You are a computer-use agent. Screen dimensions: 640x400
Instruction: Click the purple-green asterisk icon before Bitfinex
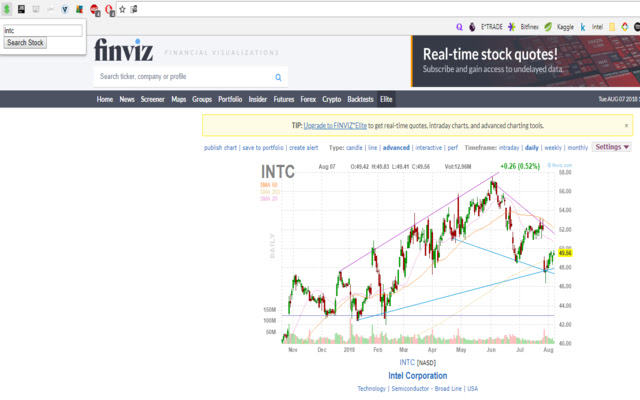[511, 27]
